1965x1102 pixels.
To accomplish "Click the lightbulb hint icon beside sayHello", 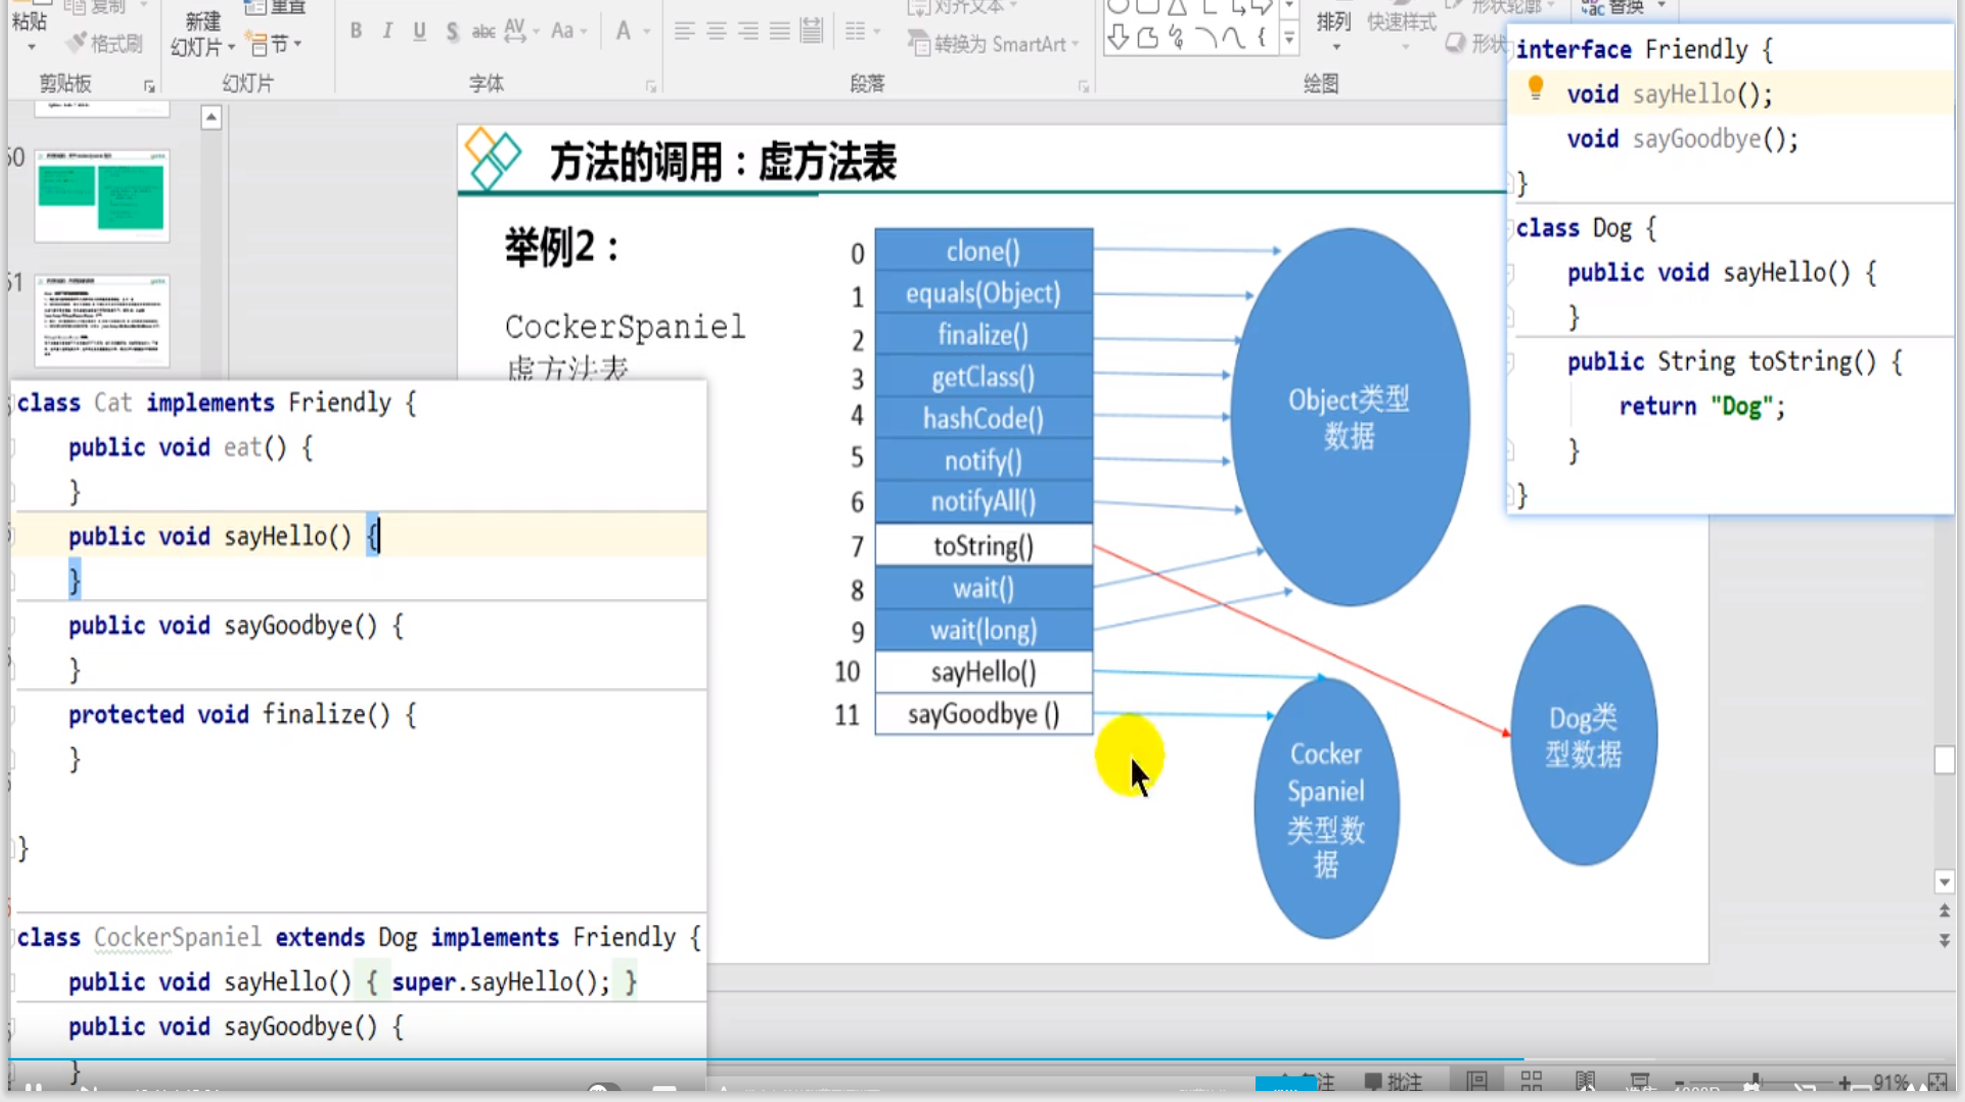I will coord(1536,90).
